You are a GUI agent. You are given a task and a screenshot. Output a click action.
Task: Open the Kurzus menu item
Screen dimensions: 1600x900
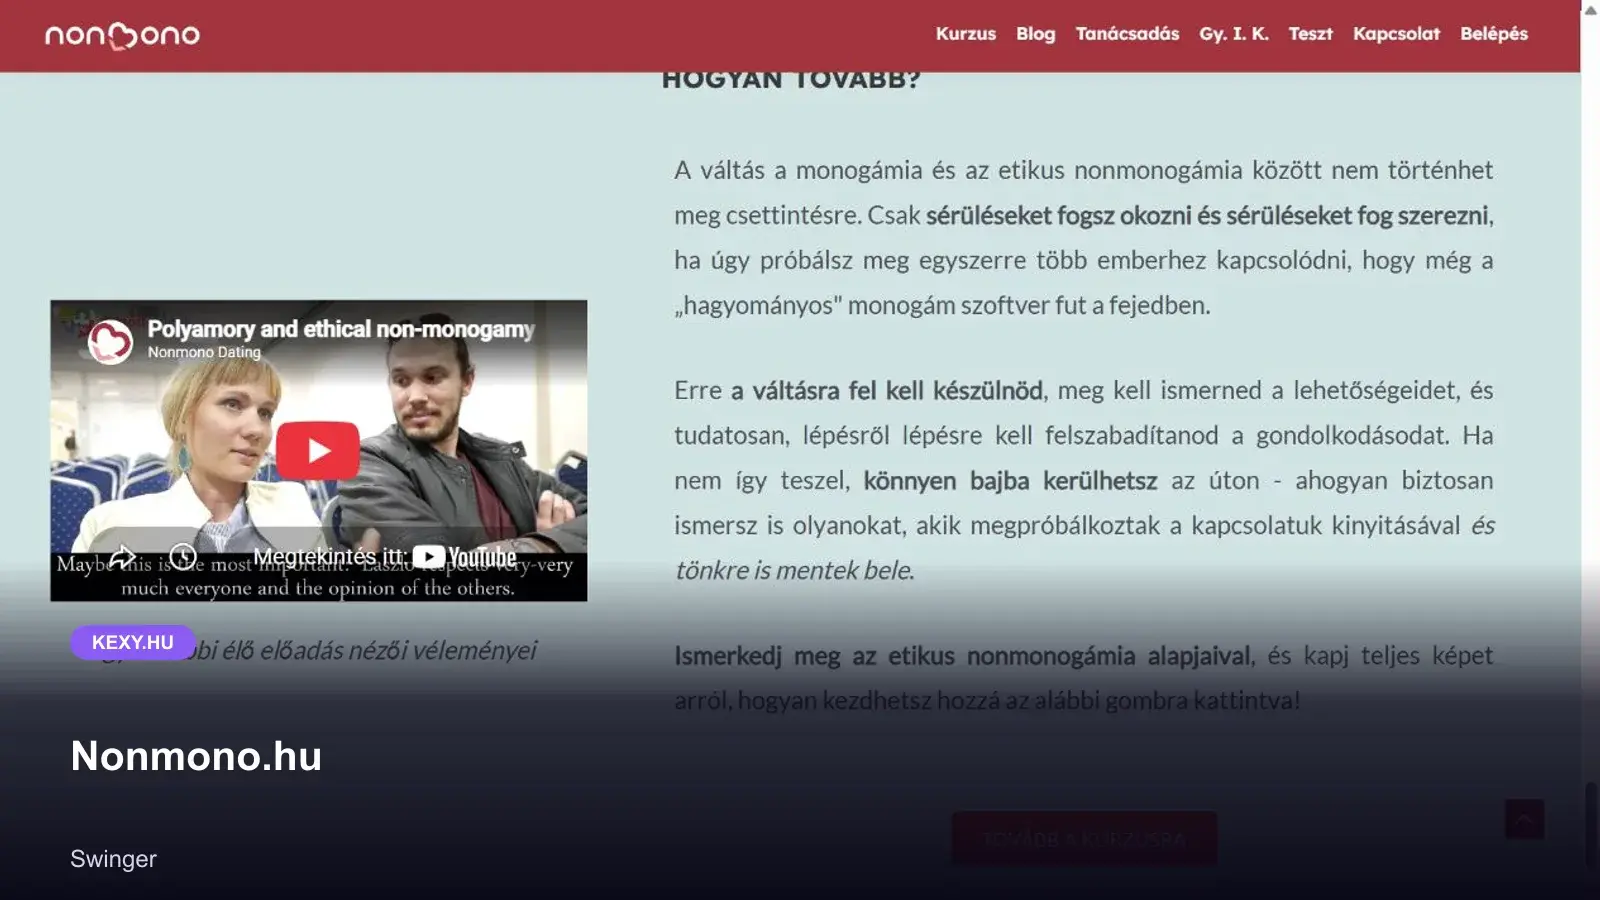[965, 34]
